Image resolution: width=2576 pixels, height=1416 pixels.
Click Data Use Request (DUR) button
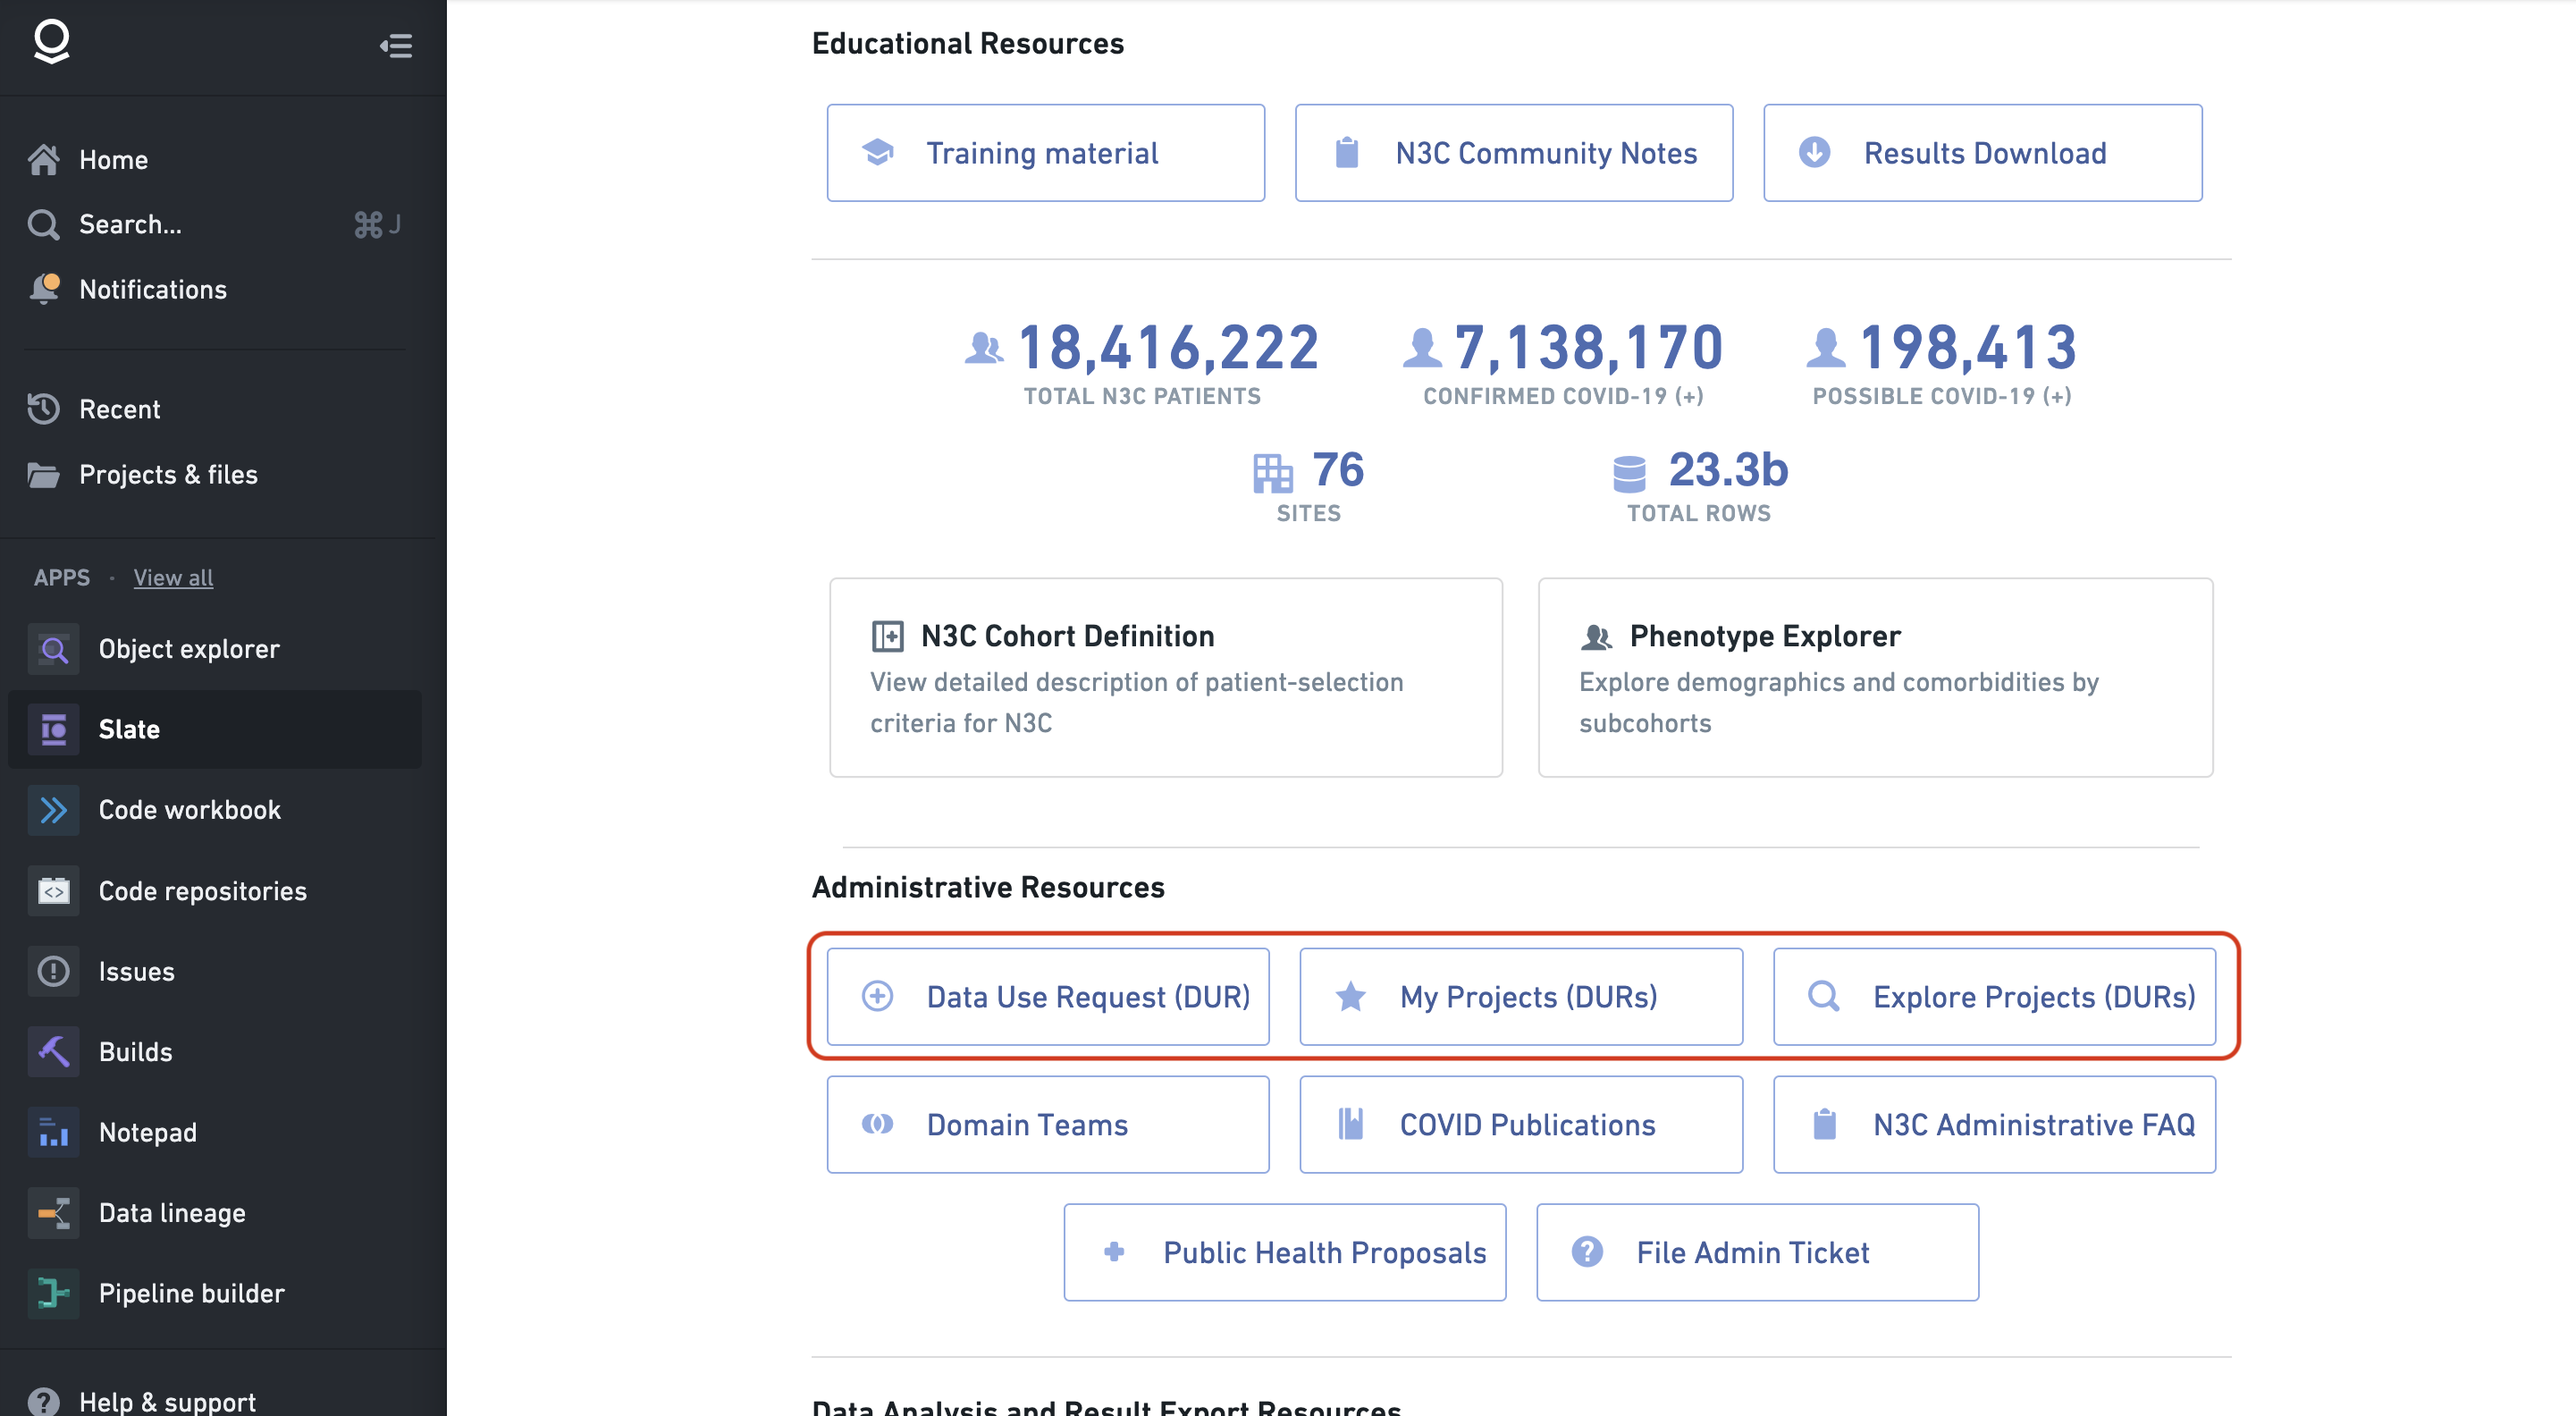[x=1047, y=996]
